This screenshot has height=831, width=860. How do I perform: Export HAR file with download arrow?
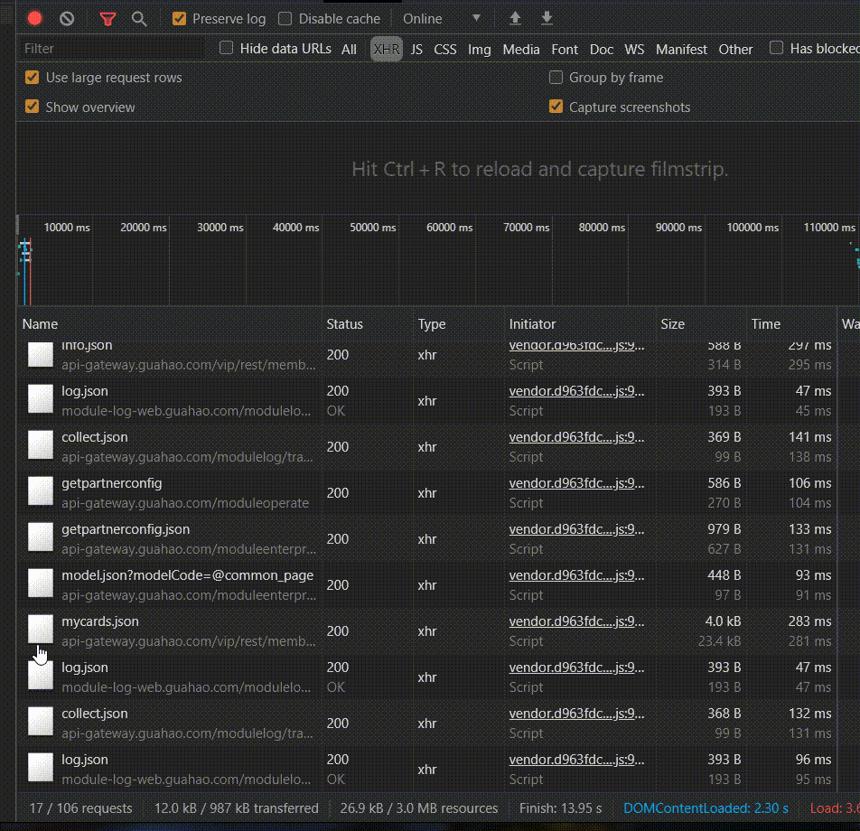[x=547, y=18]
